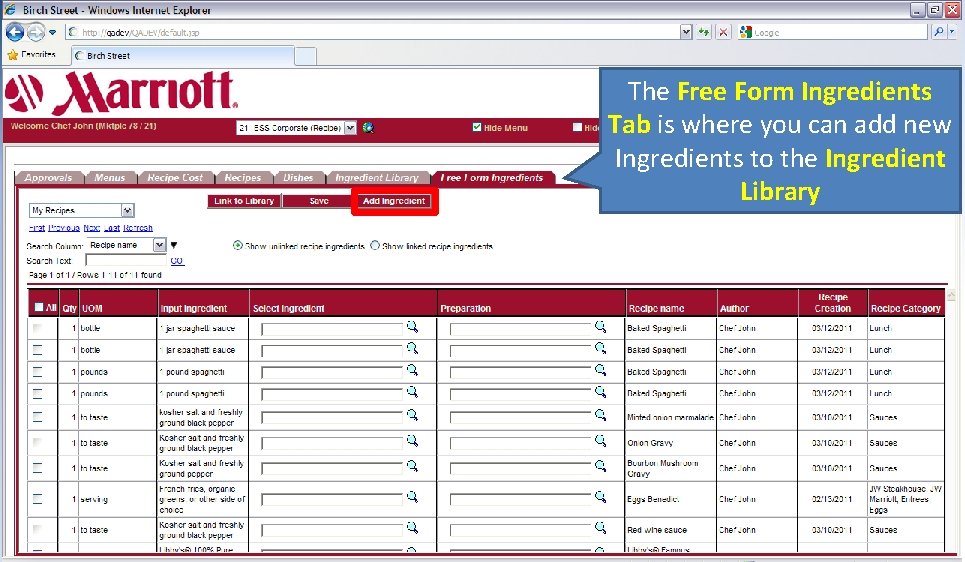Select the Free Form Ingredients tab
This screenshot has width=965, height=562.
click(492, 178)
